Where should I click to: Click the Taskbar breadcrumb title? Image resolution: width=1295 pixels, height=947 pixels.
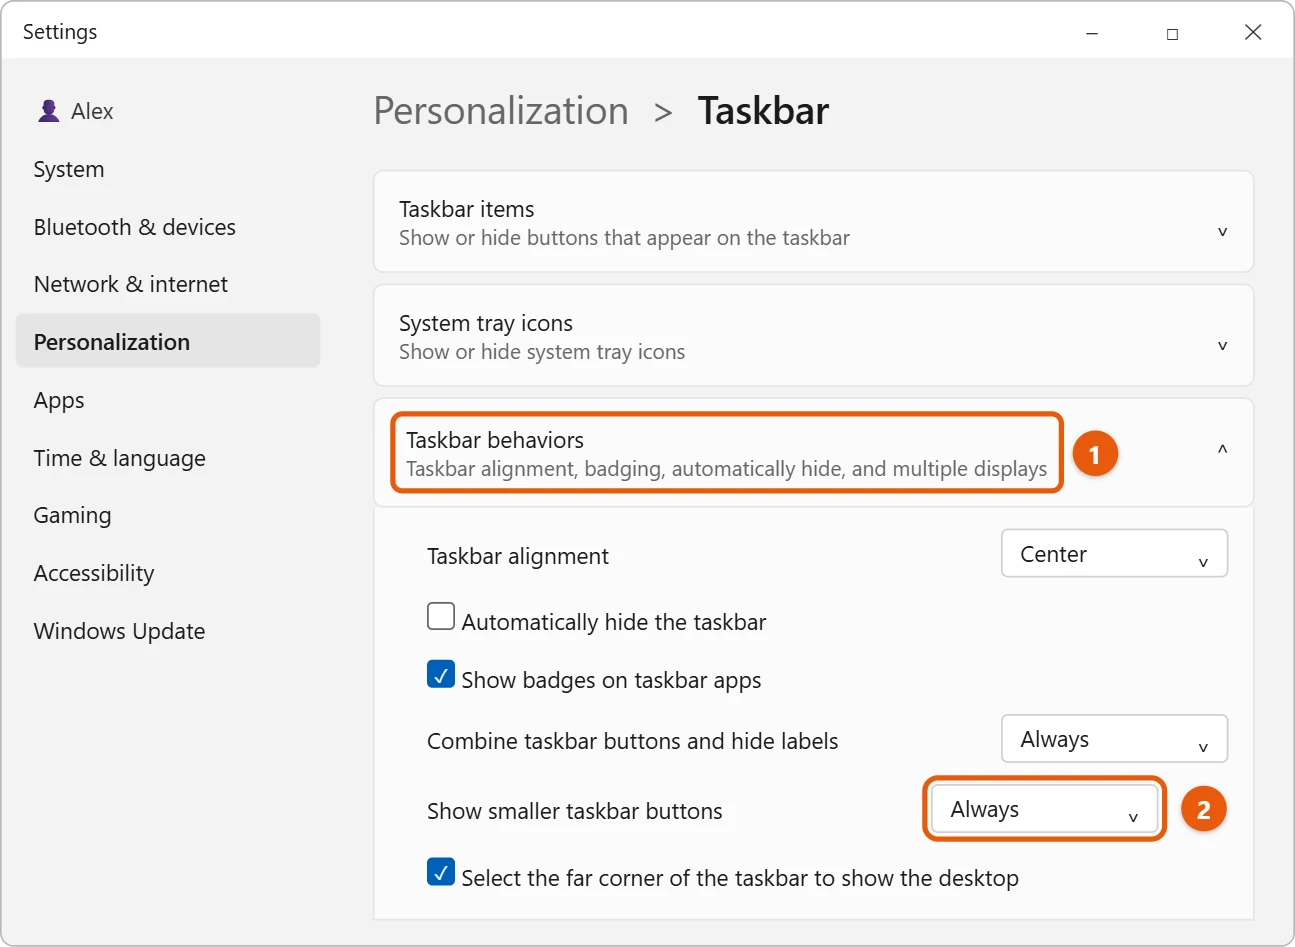[x=763, y=111]
